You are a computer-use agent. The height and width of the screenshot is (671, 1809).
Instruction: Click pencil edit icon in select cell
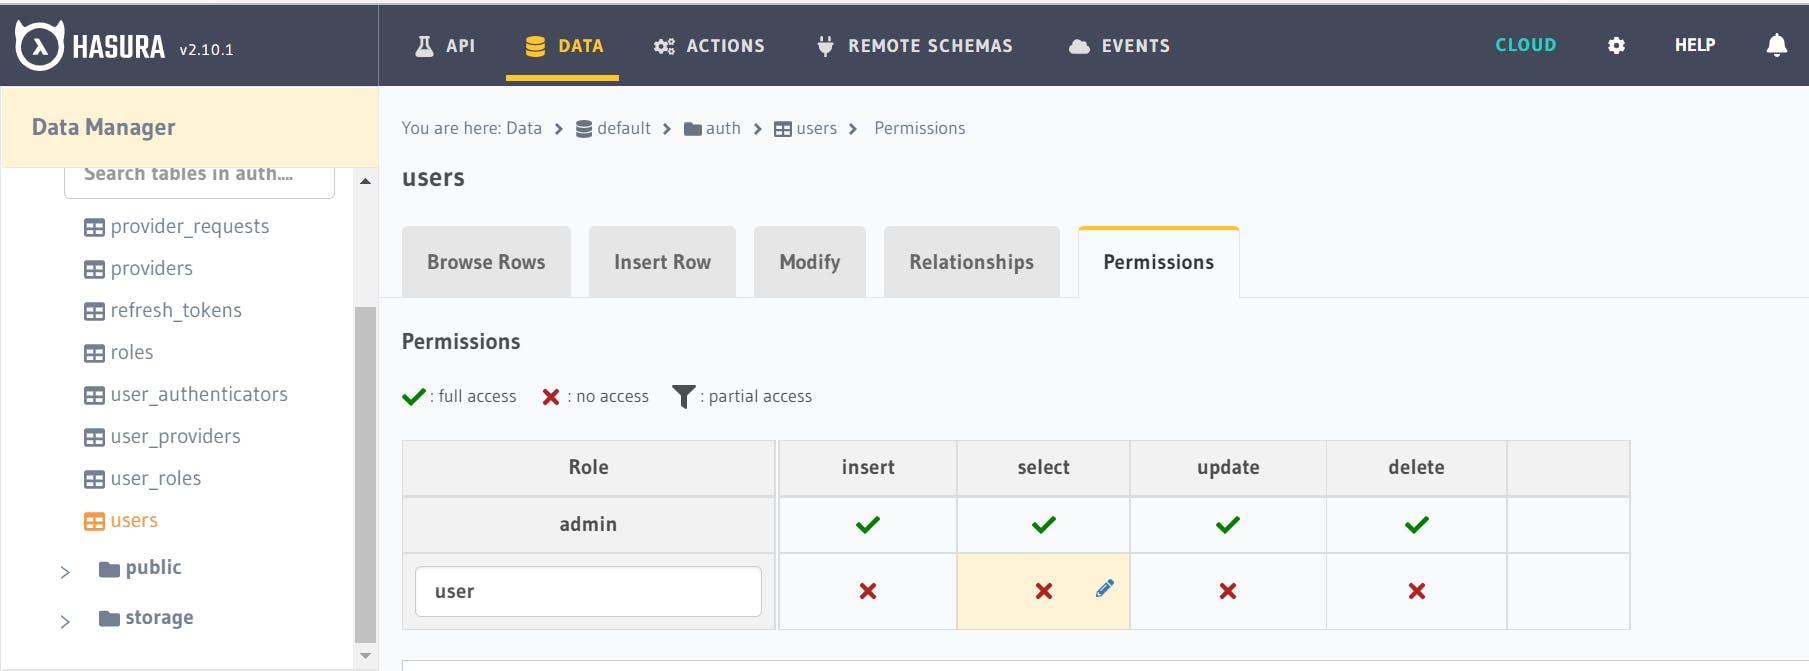tap(1105, 588)
